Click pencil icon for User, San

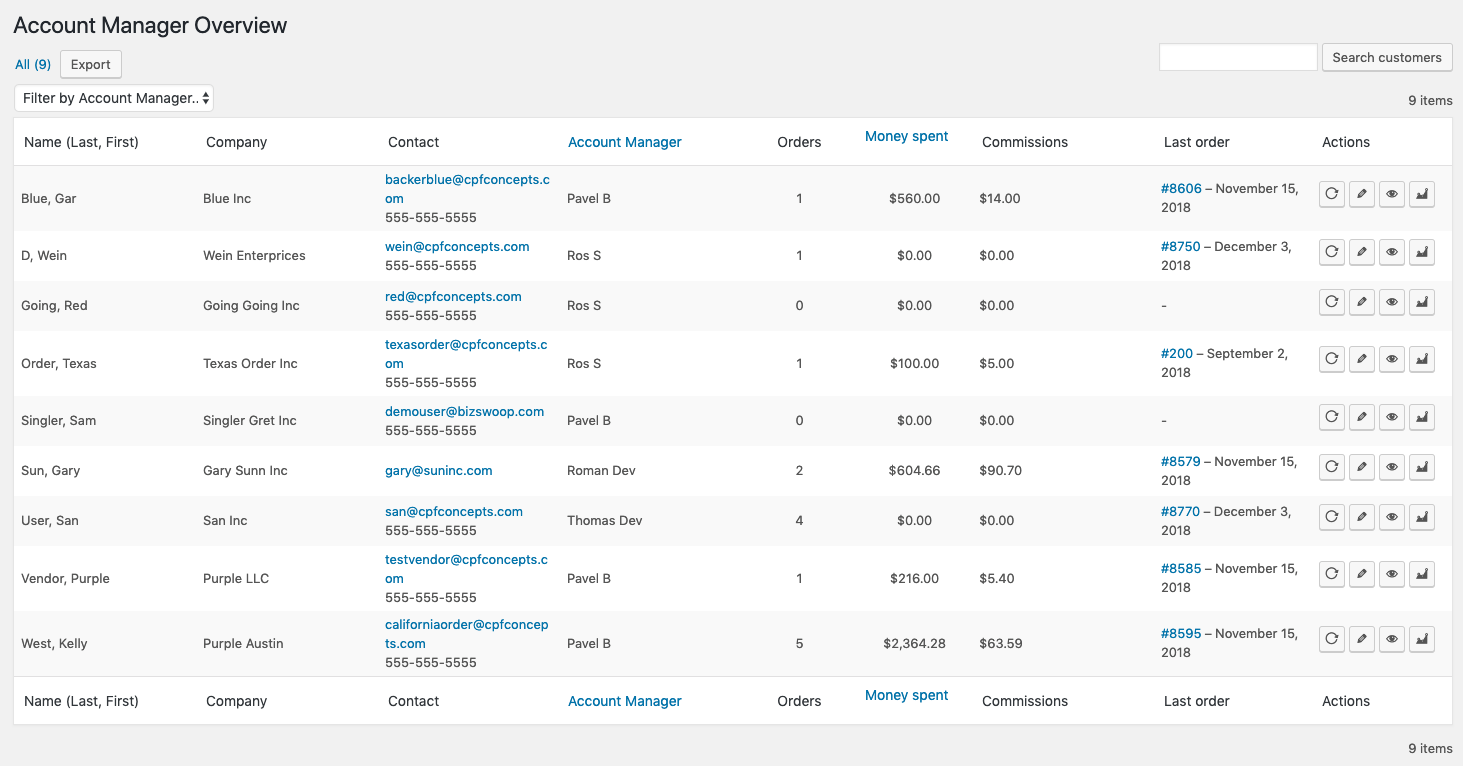coord(1361,517)
